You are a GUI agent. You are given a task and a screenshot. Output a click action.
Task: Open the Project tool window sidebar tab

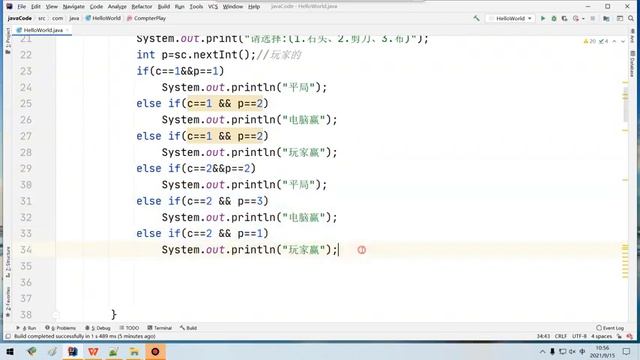click(8, 41)
